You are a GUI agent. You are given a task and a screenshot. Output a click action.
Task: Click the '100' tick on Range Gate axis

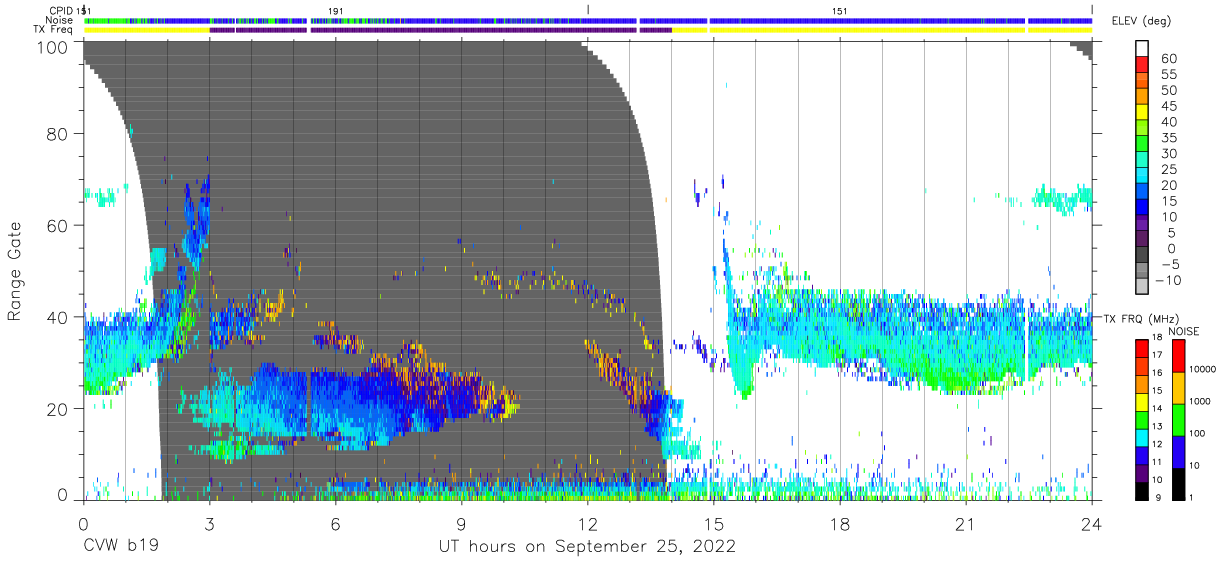(x=53, y=46)
